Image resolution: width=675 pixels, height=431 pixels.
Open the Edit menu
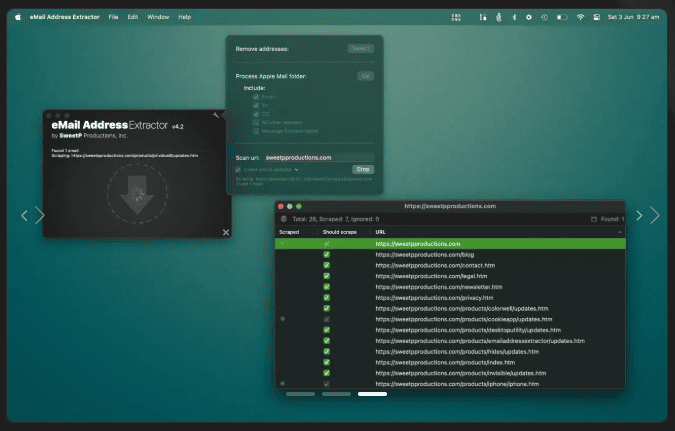(133, 17)
